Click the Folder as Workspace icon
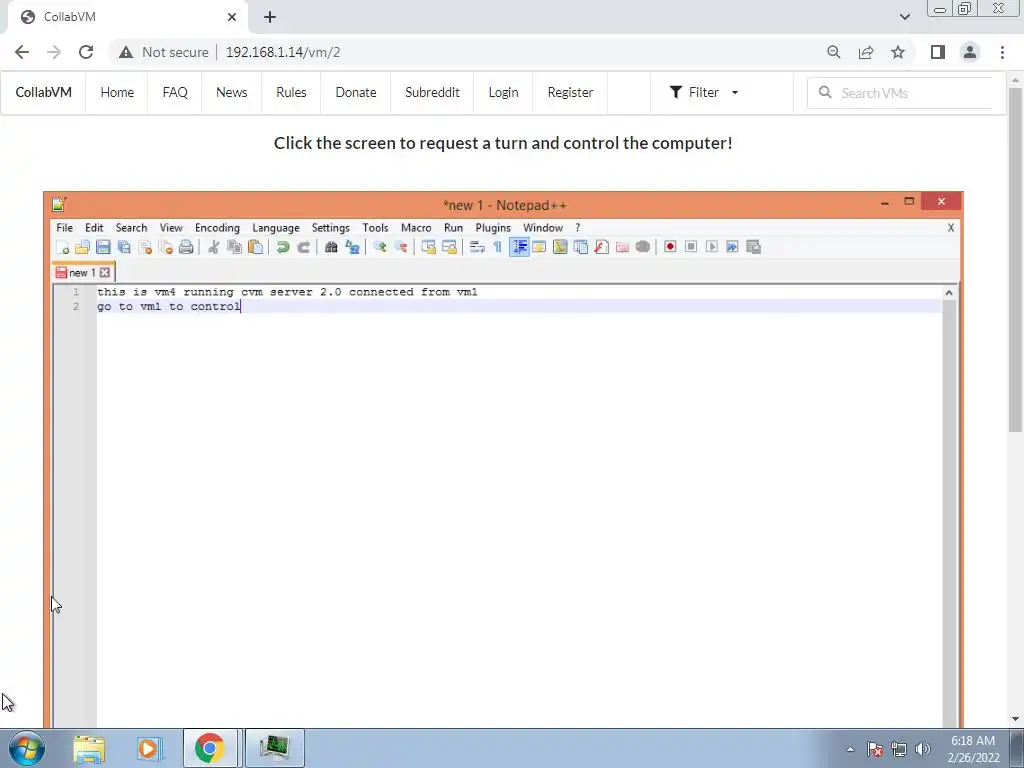This screenshot has width=1024, height=768. (x=622, y=247)
